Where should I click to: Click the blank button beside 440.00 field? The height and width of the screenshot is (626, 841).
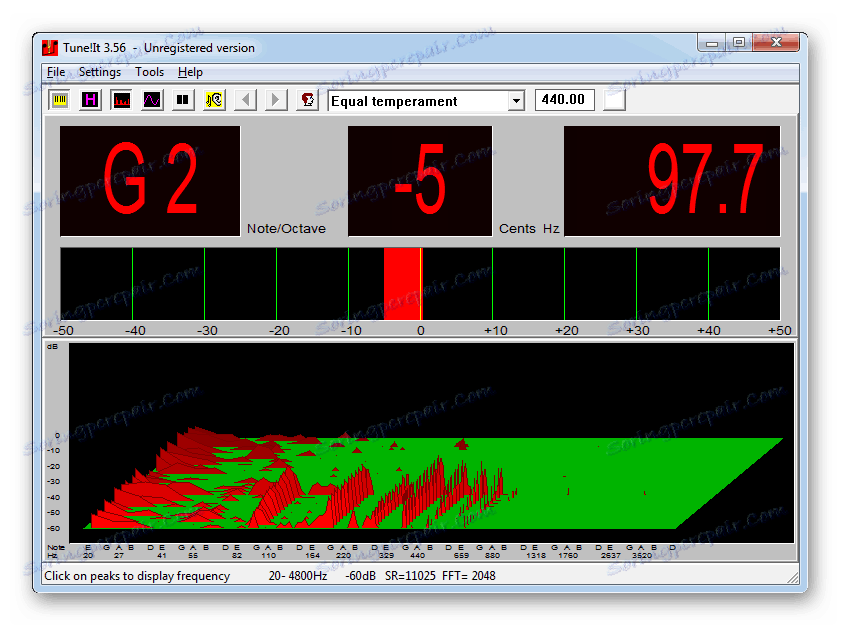click(613, 100)
